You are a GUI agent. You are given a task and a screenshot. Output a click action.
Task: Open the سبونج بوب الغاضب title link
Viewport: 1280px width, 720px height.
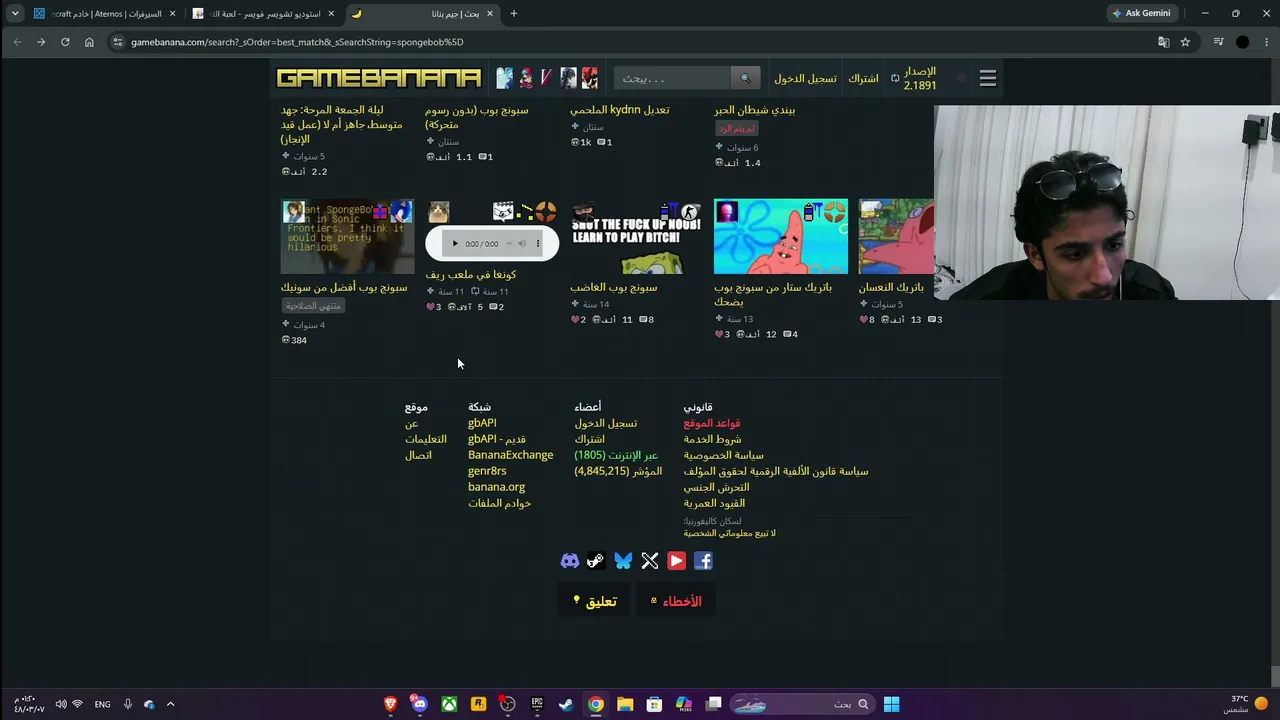(614, 287)
